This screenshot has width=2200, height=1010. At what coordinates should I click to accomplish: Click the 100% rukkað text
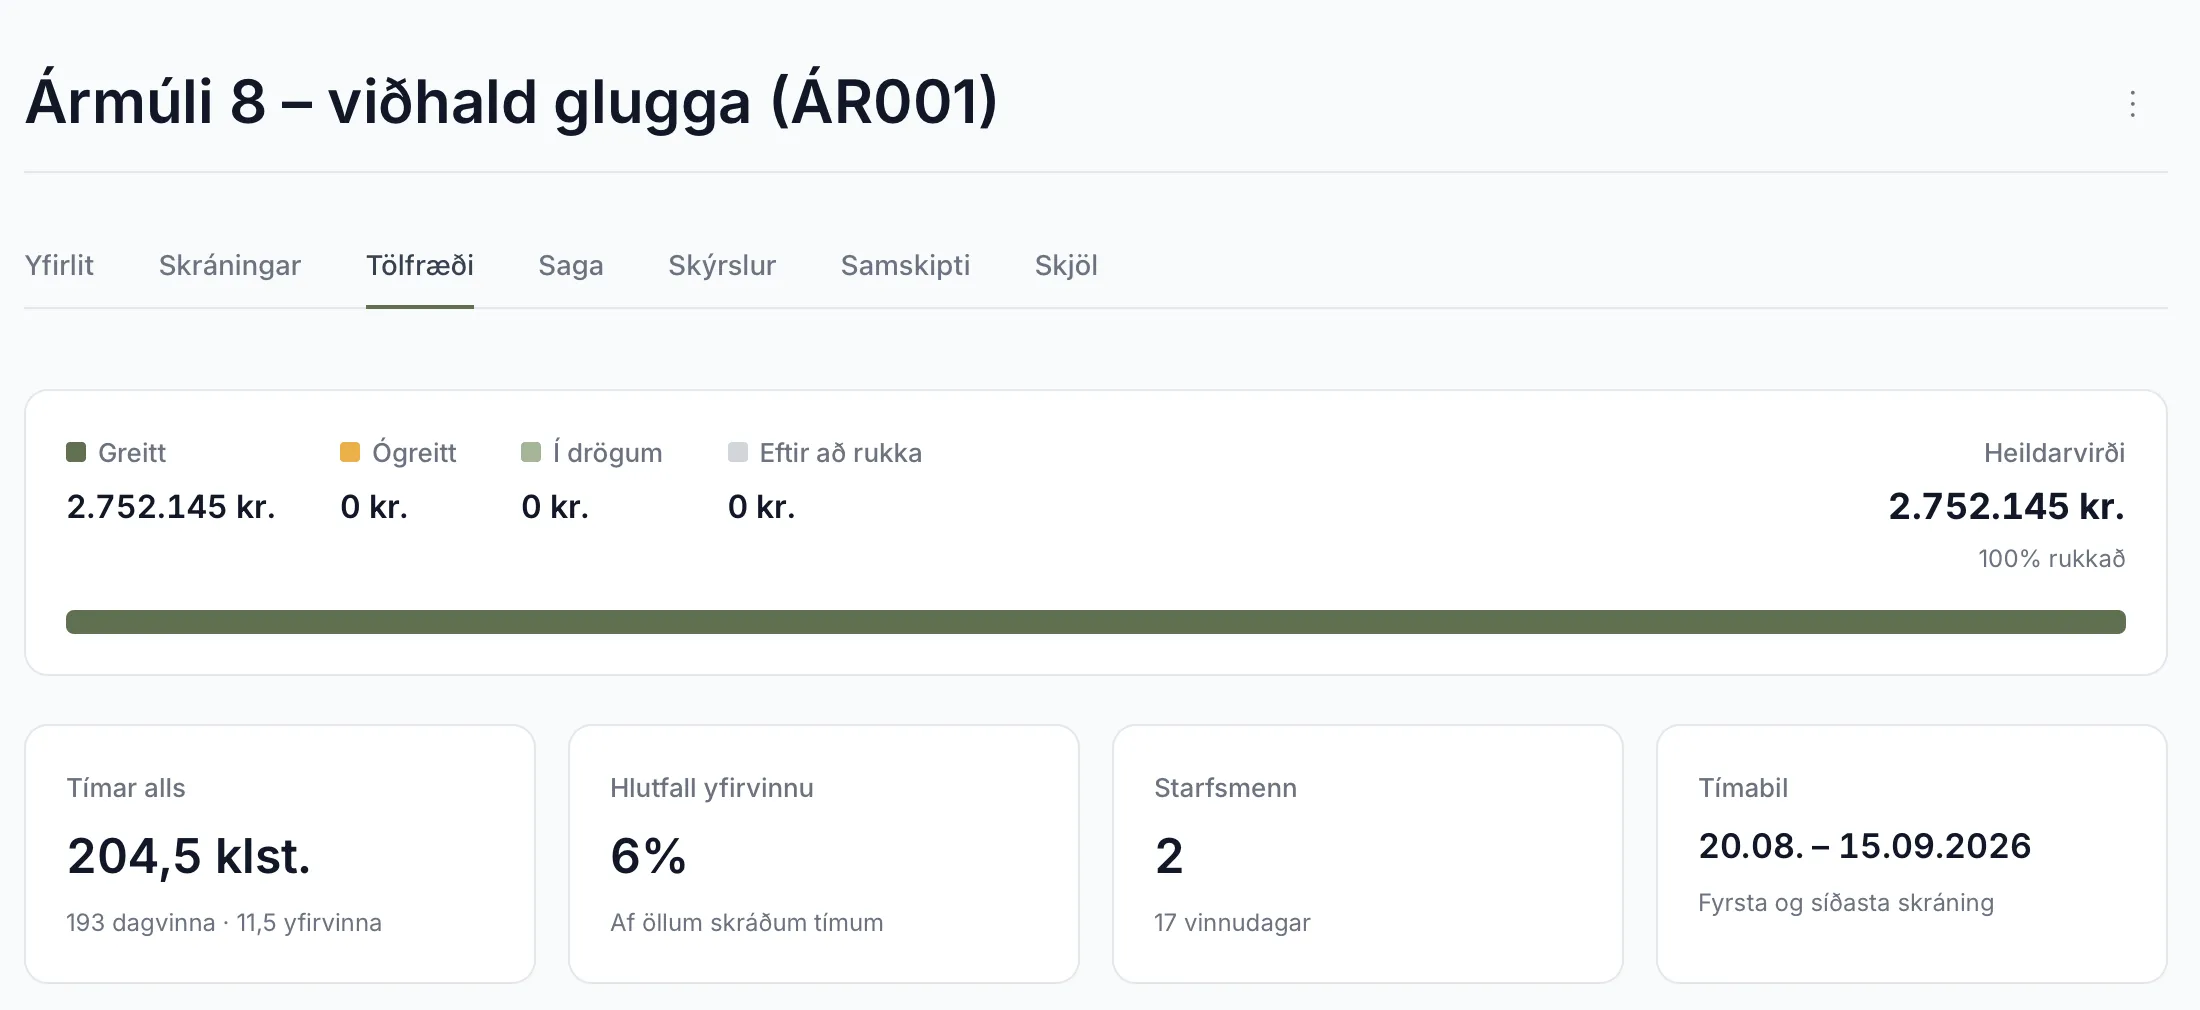[x=2052, y=558]
